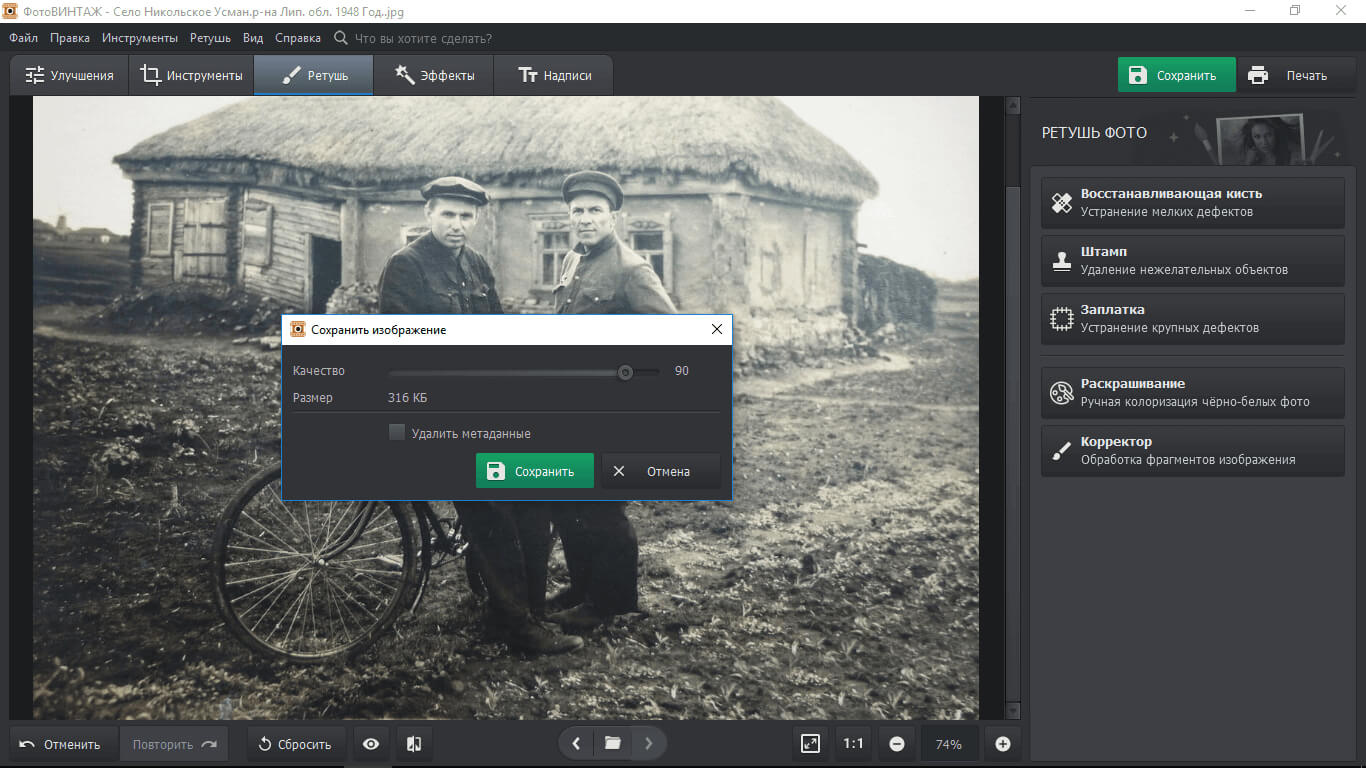Image resolution: width=1366 pixels, height=768 pixels.
Task: Open the Colorization (Раскрашивание) tool
Action: [1192, 393]
